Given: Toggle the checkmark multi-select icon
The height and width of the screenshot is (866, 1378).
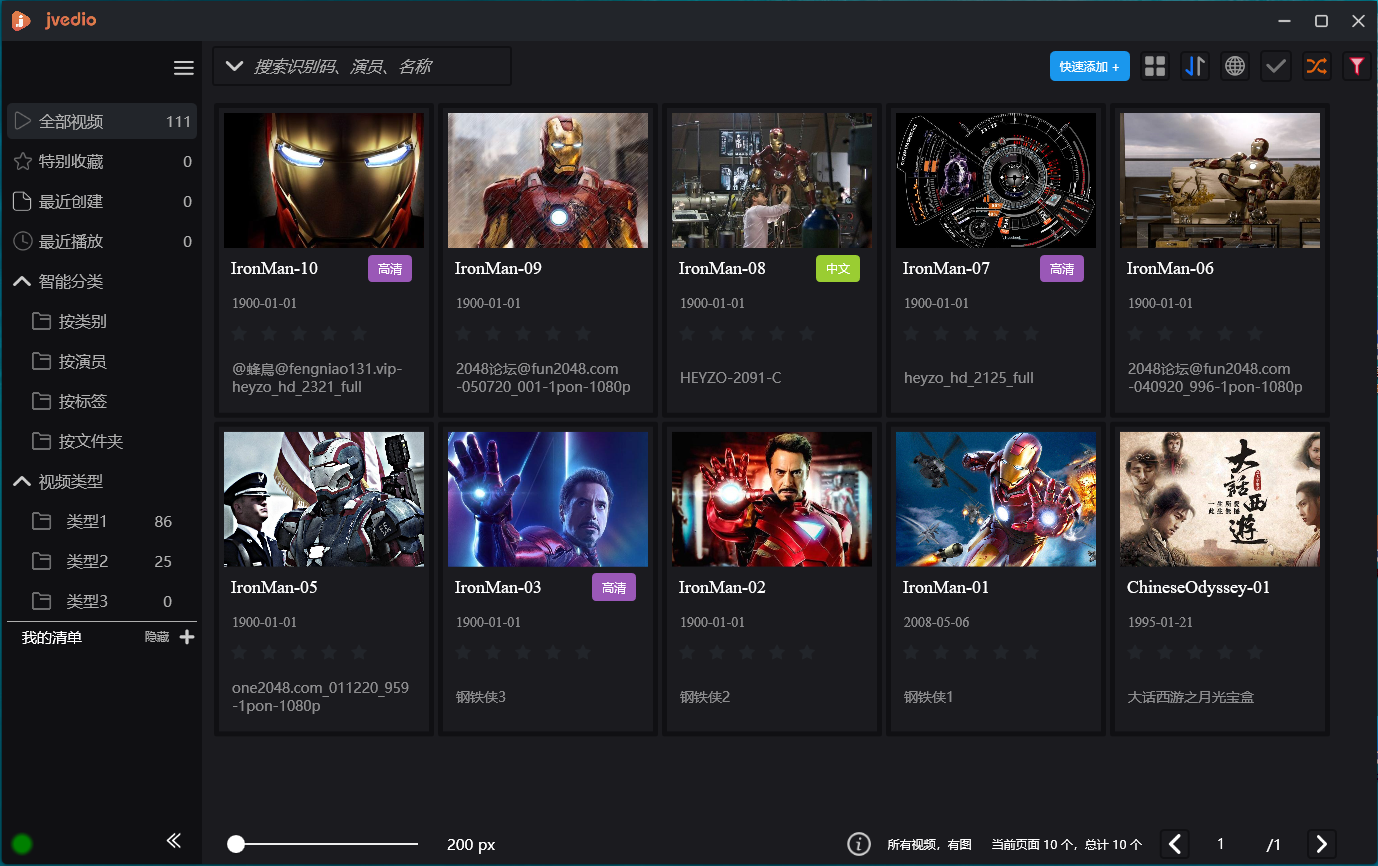Looking at the screenshot, I should point(1275,66).
